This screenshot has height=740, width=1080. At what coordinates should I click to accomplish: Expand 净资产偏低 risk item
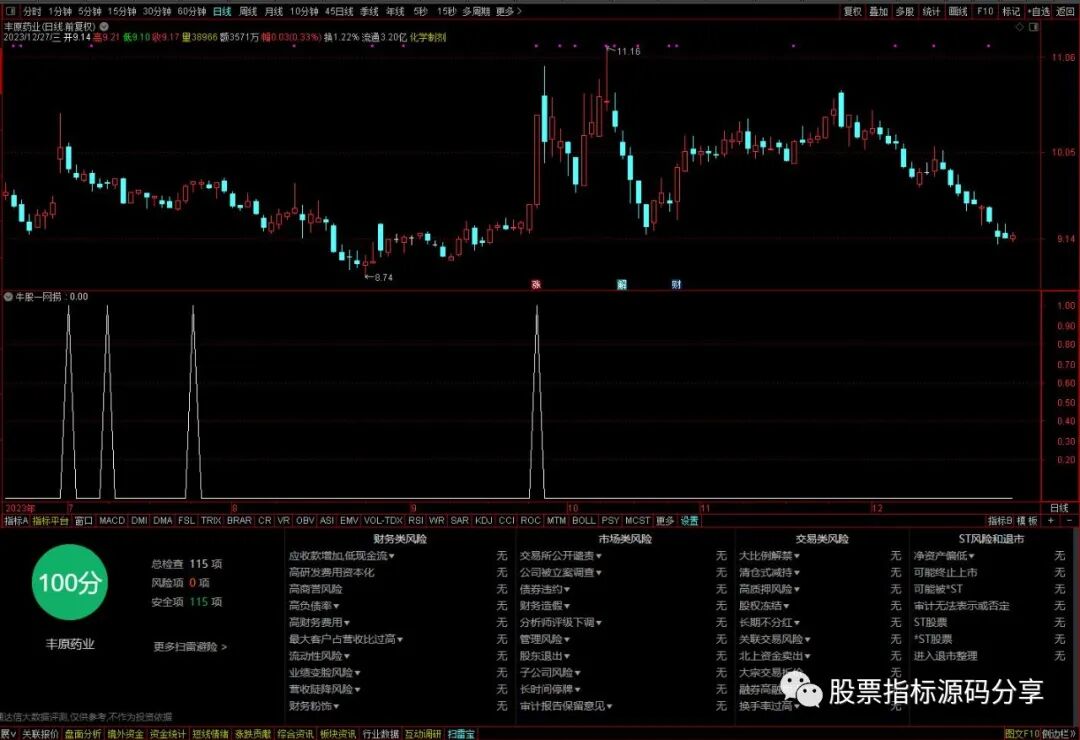pos(944,556)
